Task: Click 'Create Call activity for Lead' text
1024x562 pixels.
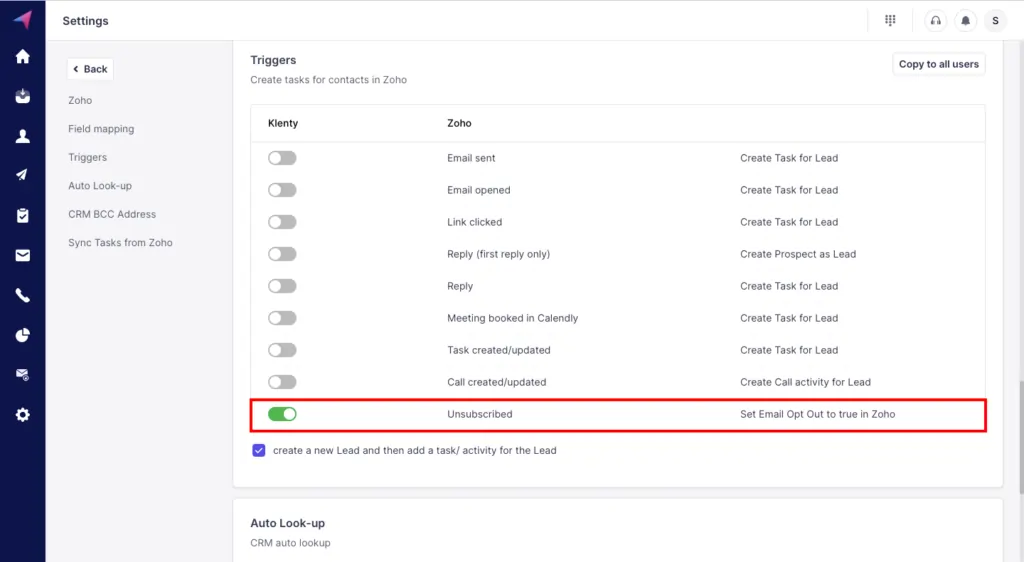Action: tap(805, 382)
